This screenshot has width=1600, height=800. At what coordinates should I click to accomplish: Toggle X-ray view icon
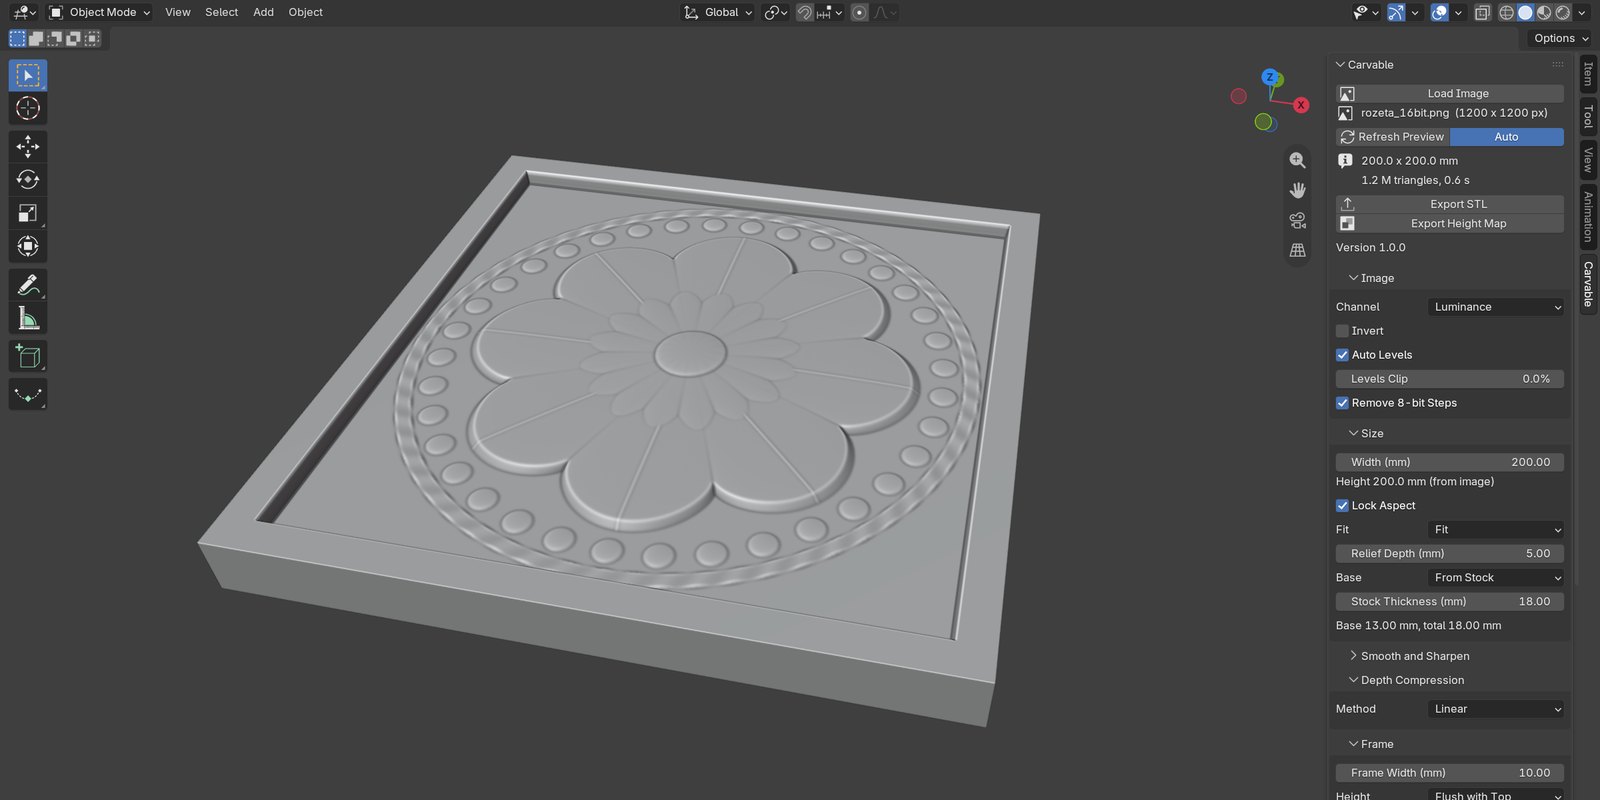click(x=1482, y=12)
